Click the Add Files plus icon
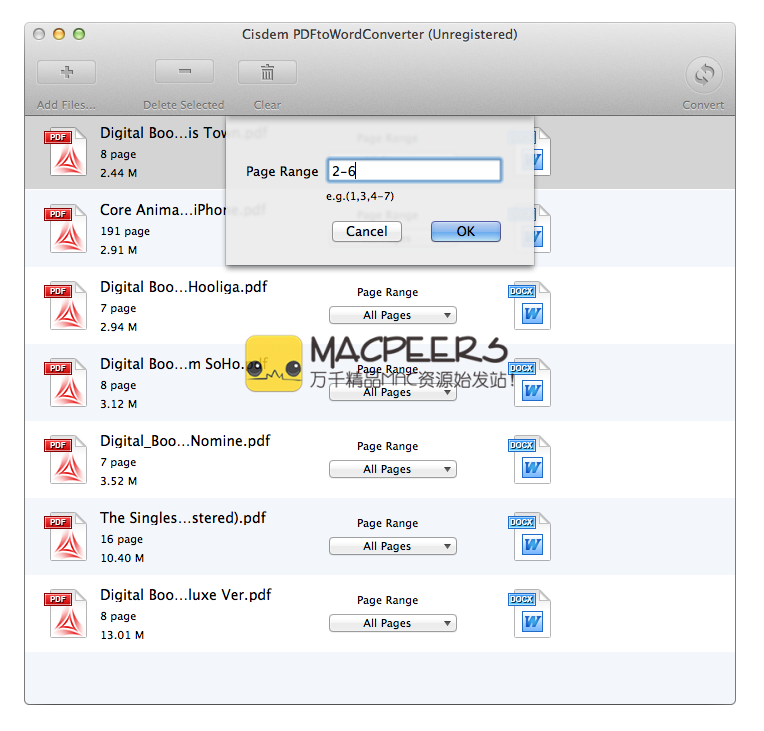 click(x=66, y=72)
